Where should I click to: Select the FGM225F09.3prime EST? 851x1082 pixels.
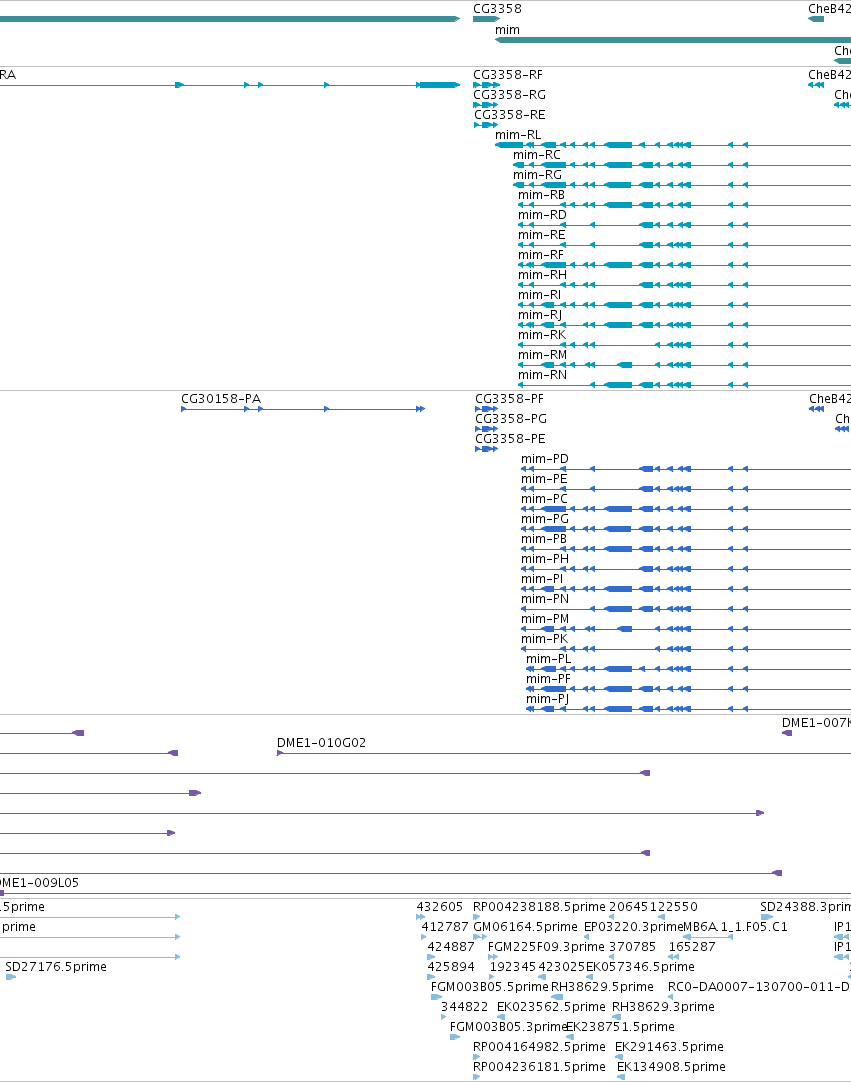pos(546,947)
